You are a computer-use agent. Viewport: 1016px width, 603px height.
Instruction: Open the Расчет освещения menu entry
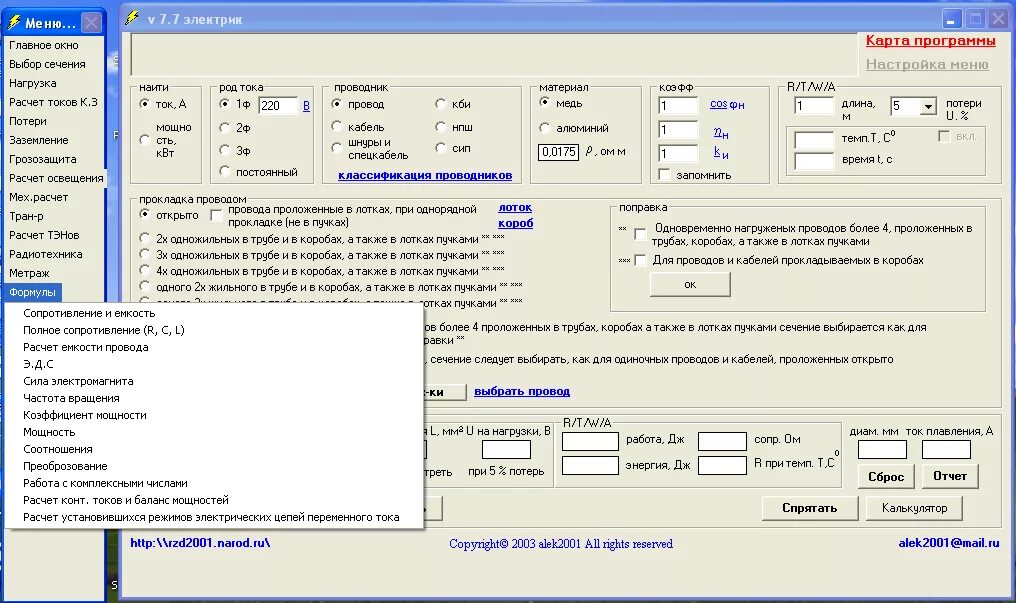click(x=56, y=178)
